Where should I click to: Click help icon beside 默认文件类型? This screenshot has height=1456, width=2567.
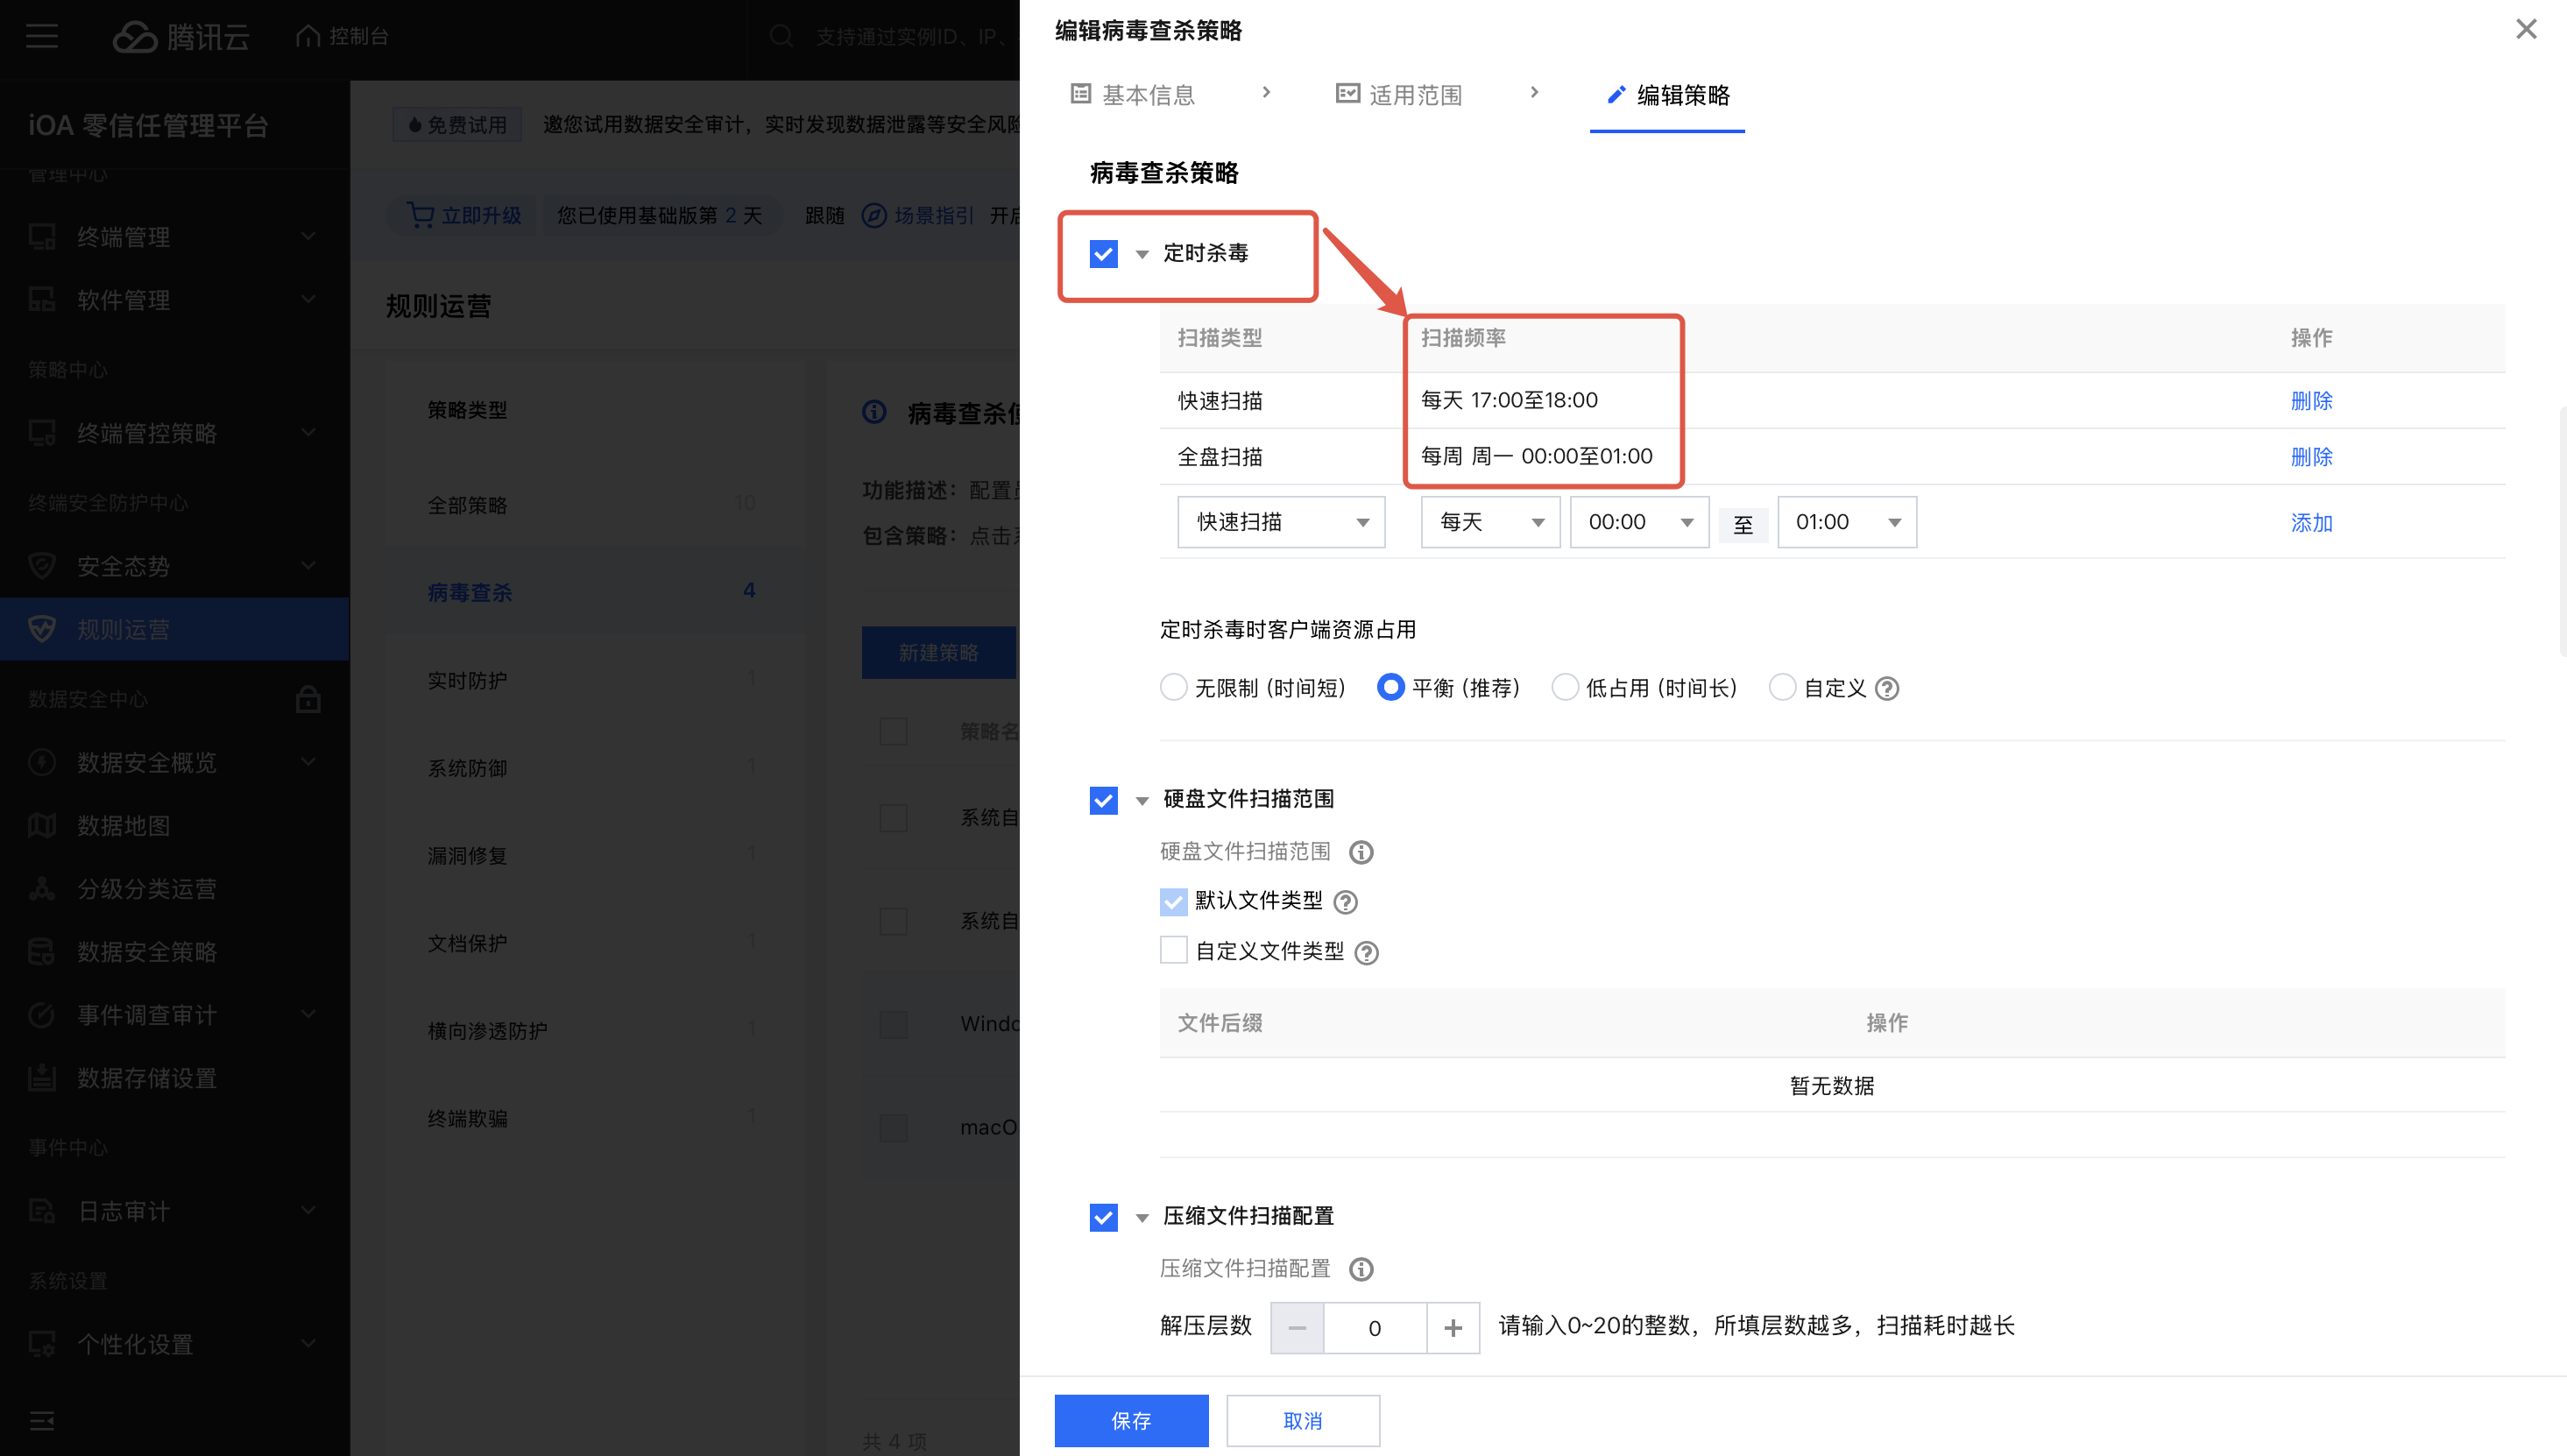pos(1346,902)
